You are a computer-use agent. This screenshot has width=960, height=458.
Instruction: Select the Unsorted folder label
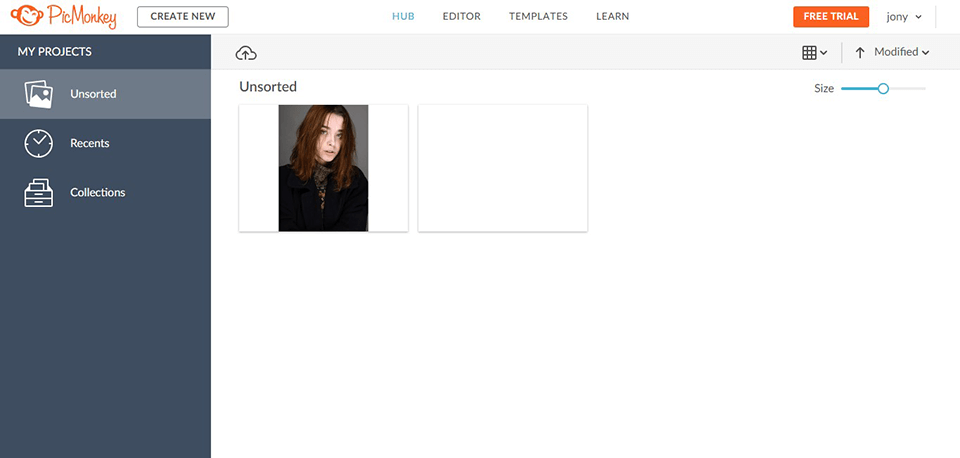click(93, 94)
